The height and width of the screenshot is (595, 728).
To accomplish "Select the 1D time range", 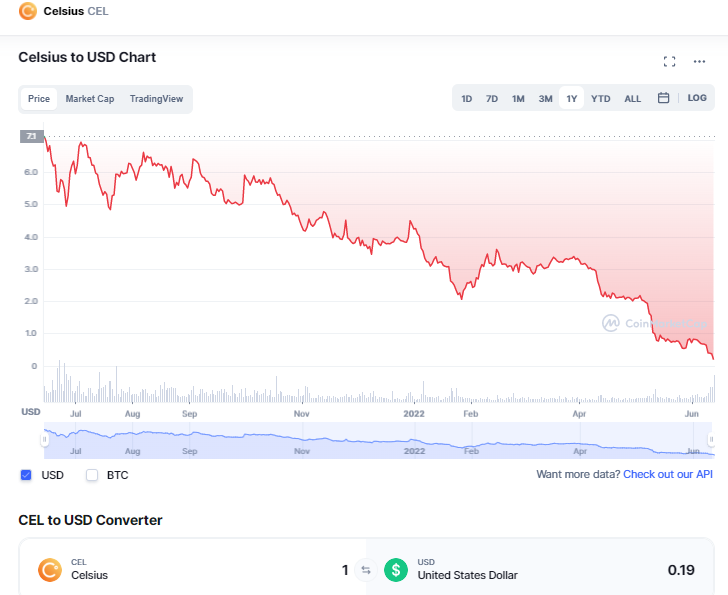I will coord(467,99).
